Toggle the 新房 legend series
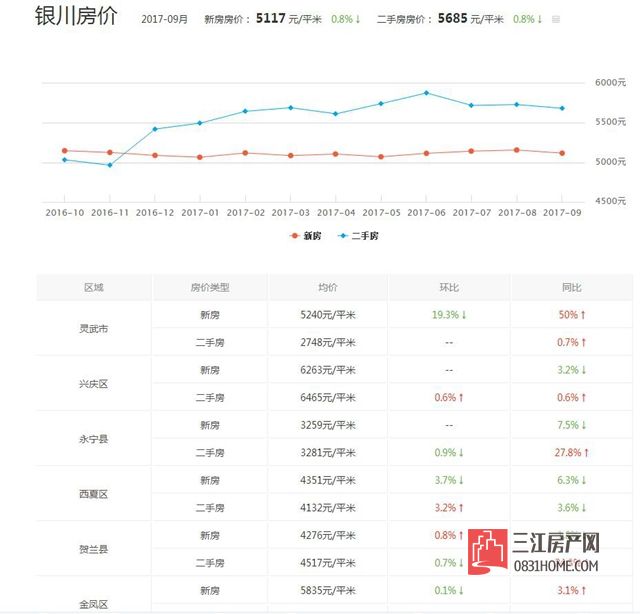Image resolution: width=640 pixels, height=614 pixels. coord(305,236)
